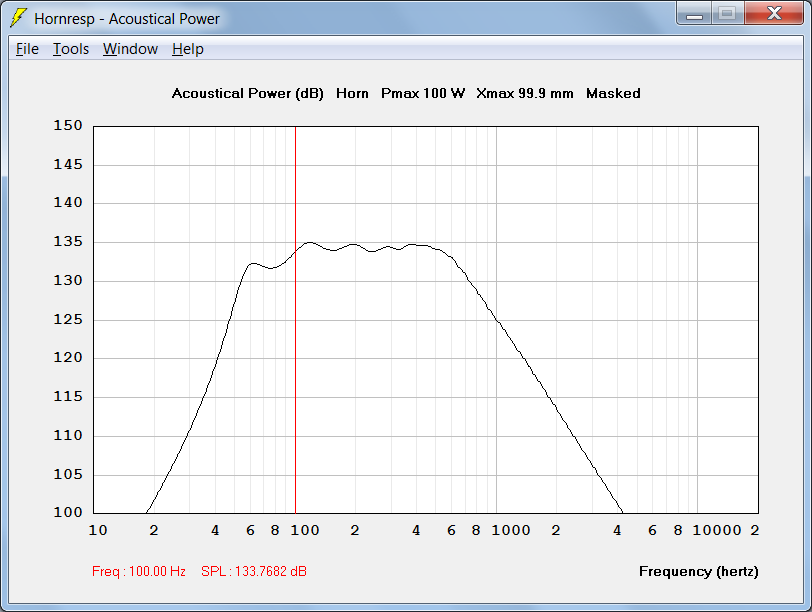Click the 1000 Hz x-axis label

click(511, 530)
